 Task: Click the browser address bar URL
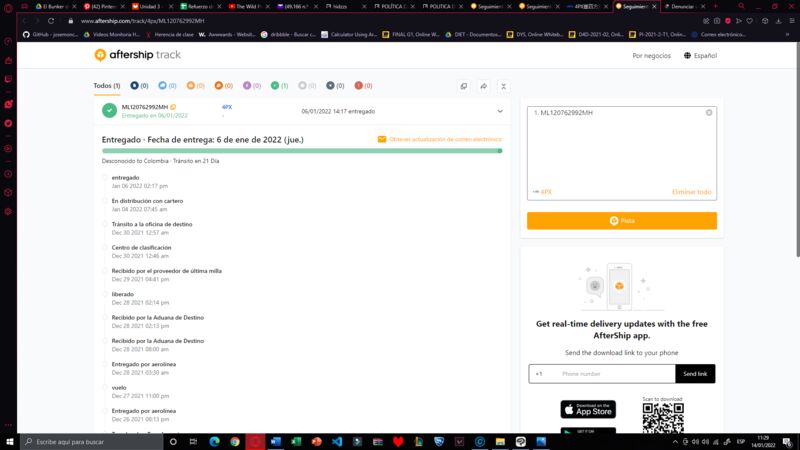[x=142, y=21]
